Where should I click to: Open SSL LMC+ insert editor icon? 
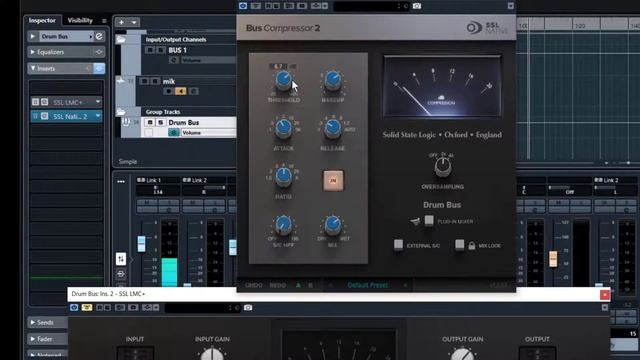point(44,102)
